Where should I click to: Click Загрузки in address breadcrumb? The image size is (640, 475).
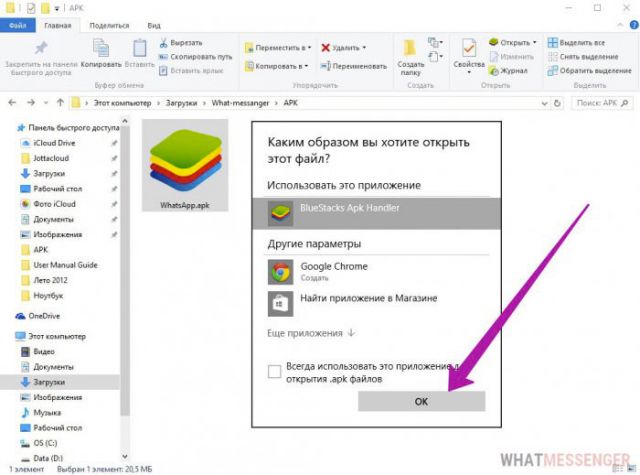[181, 103]
